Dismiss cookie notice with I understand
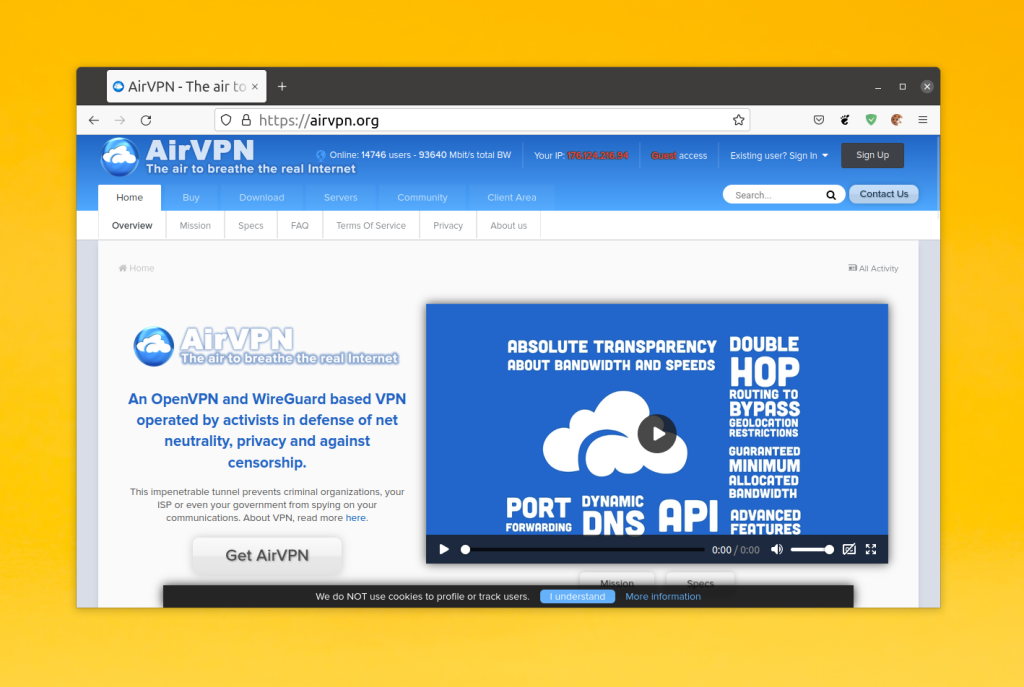This screenshot has height=687, width=1024. coord(577,596)
